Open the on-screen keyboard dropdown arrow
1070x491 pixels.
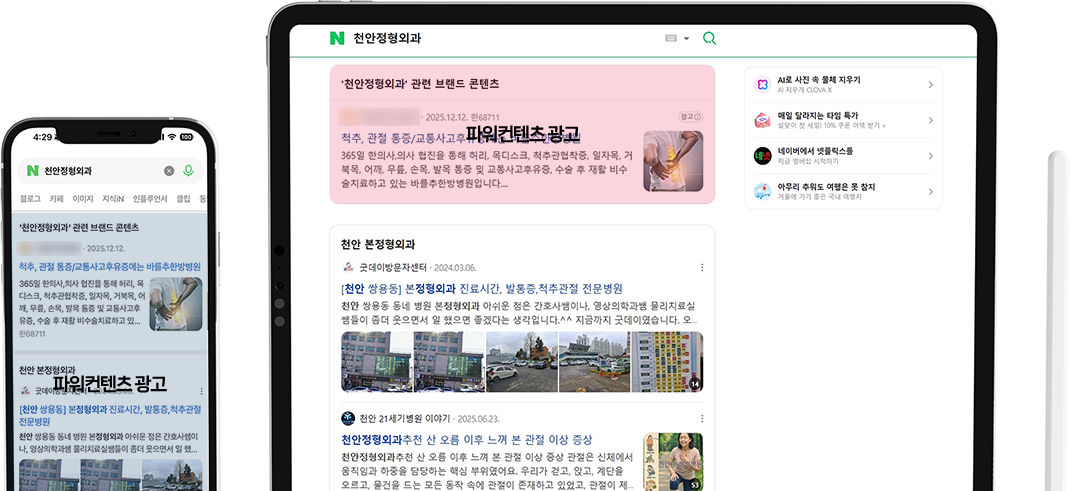click(x=687, y=39)
